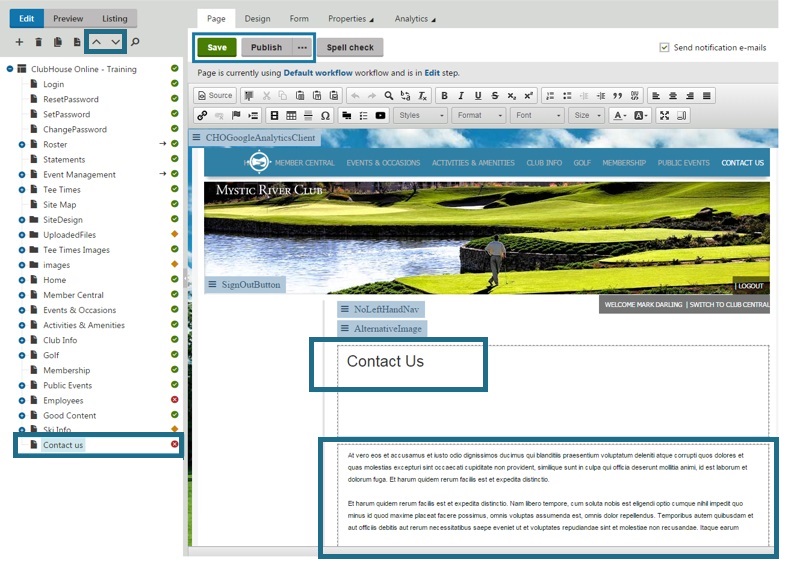Screen dimensions: 787x566
Task: Insert a table using the table icon
Action: point(292,116)
